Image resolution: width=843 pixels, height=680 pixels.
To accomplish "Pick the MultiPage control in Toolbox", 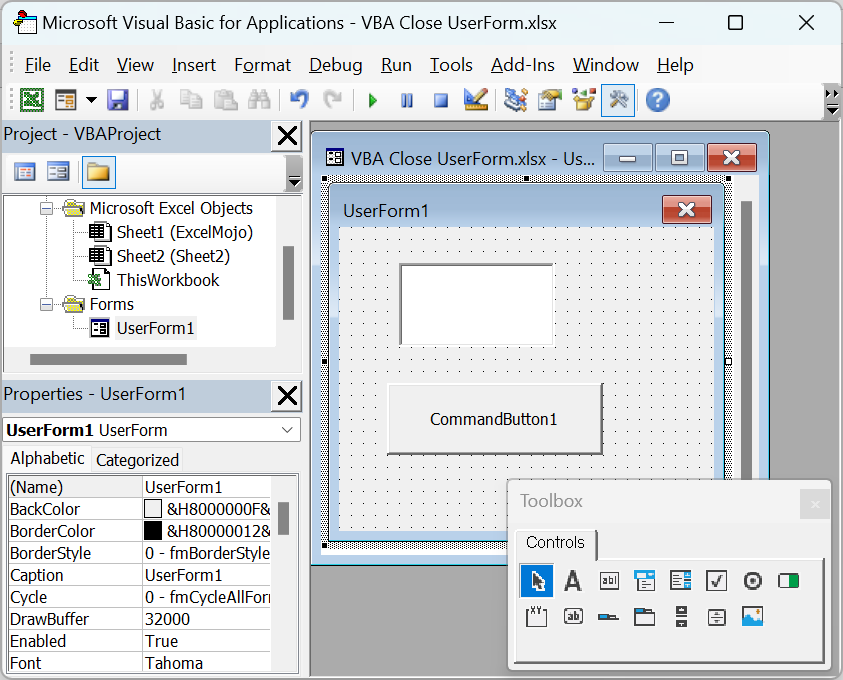I will 645,617.
